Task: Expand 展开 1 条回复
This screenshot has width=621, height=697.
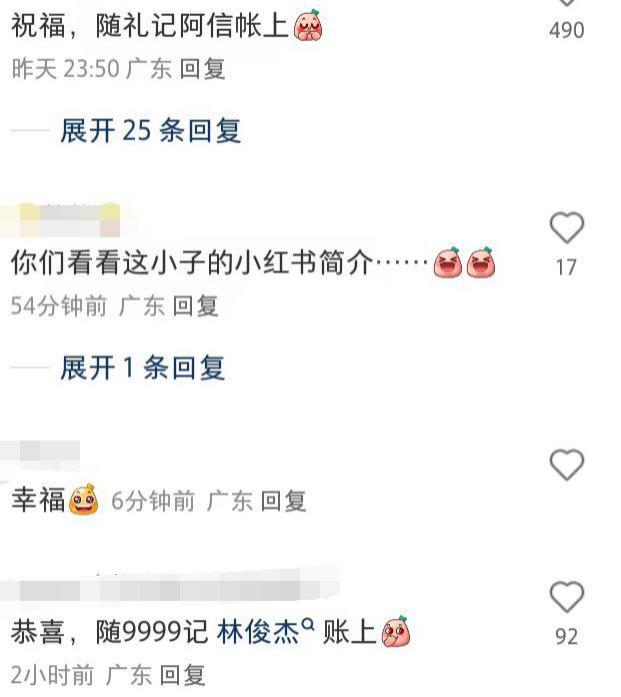Action: tap(142, 368)
